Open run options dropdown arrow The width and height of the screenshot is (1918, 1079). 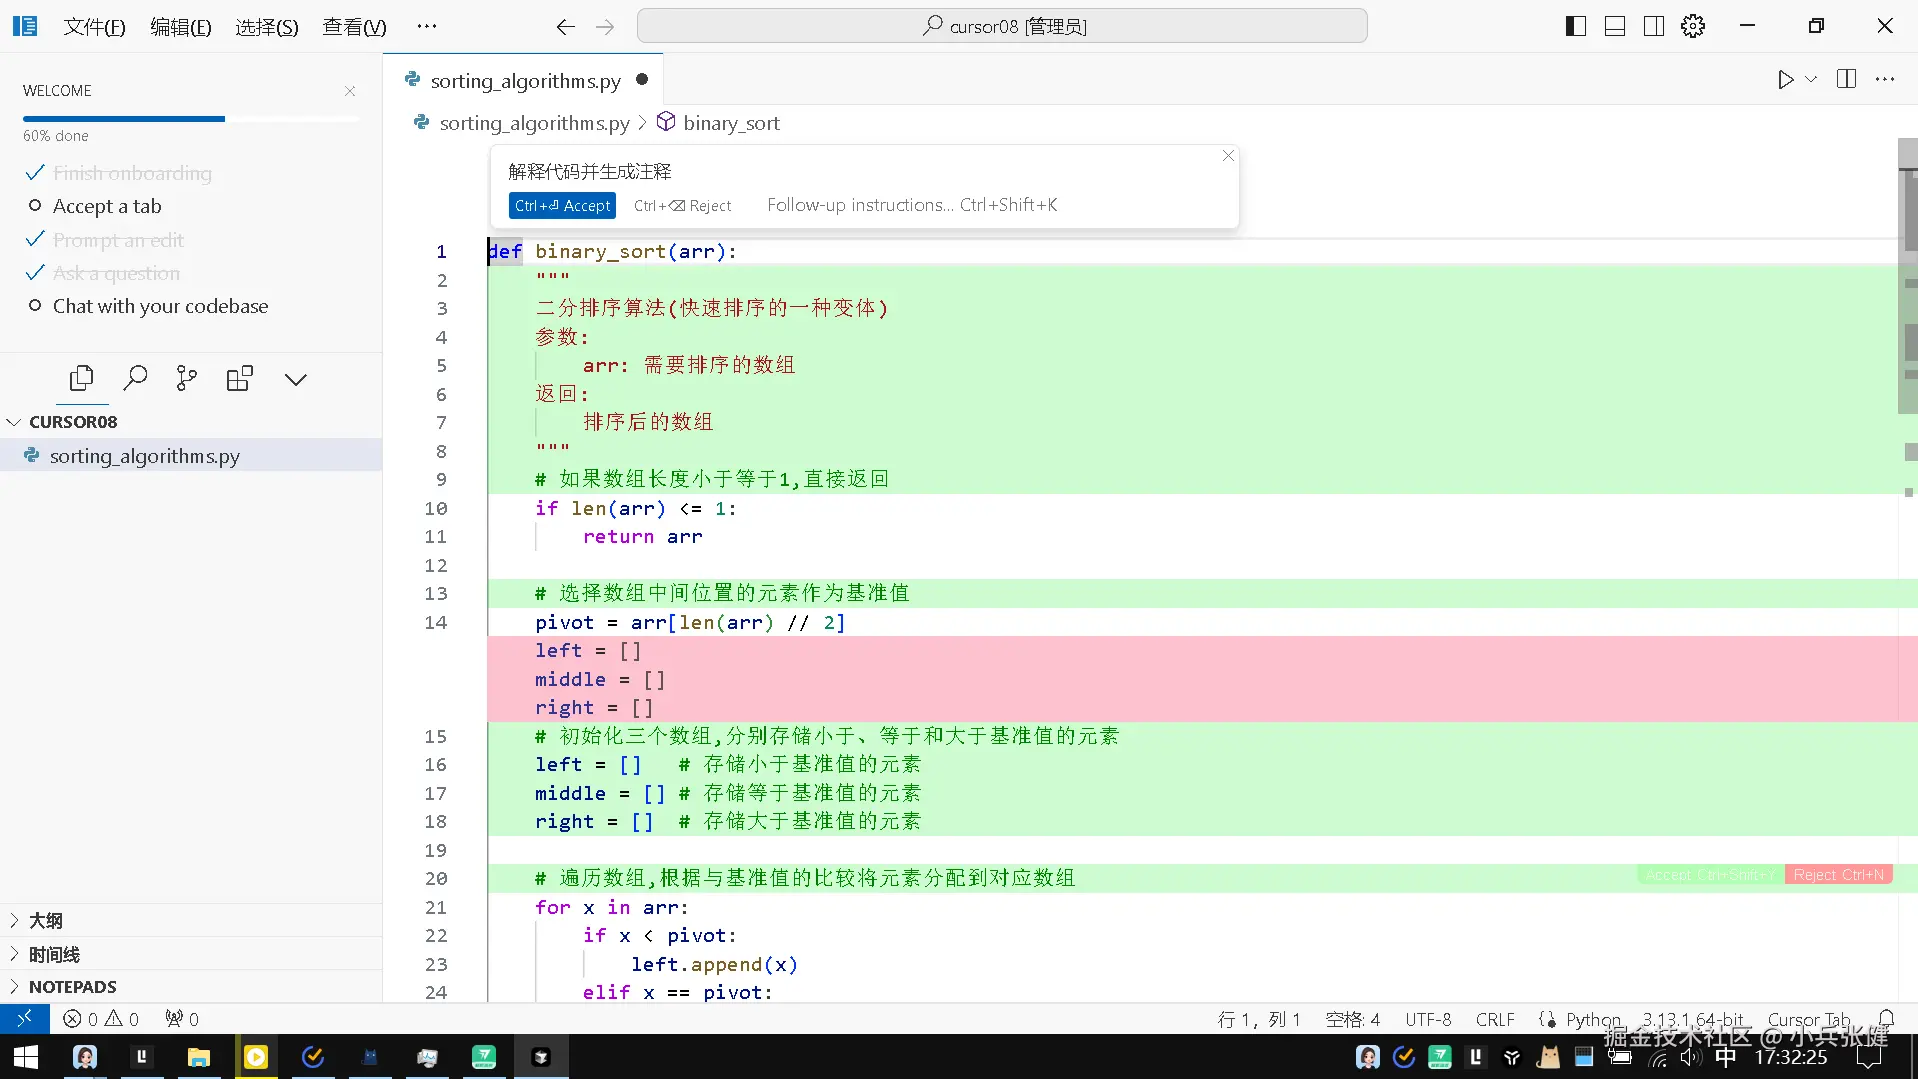click(x=1811, y=80)
